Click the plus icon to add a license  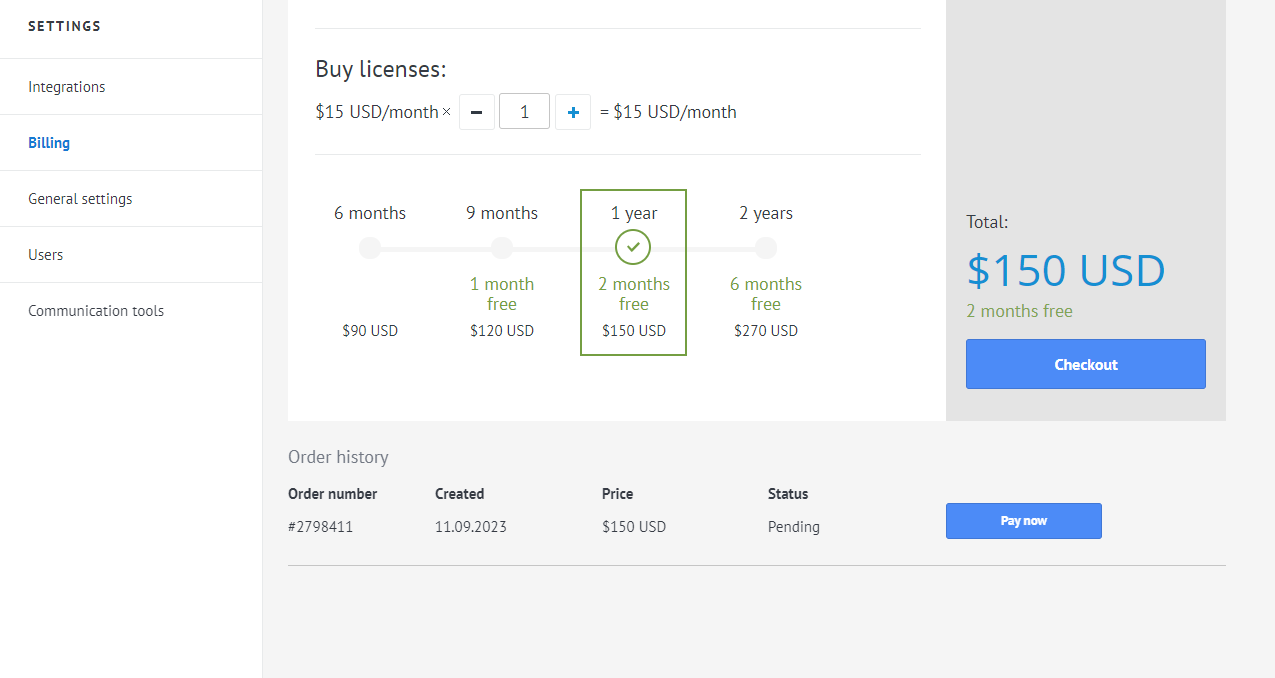tap(573, 112)
